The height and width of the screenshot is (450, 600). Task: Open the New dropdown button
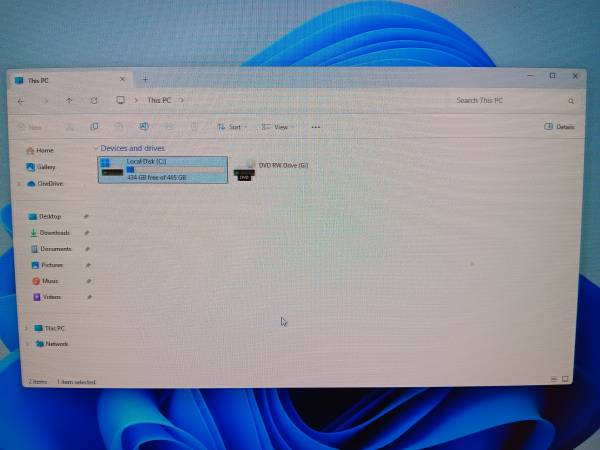pos(31,127)
